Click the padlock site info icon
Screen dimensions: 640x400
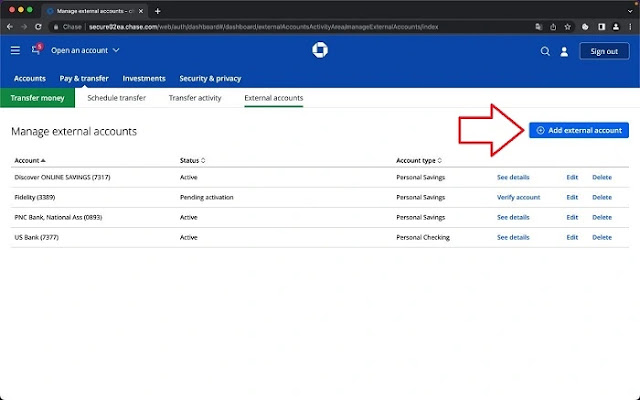click(x=56, y=27)
